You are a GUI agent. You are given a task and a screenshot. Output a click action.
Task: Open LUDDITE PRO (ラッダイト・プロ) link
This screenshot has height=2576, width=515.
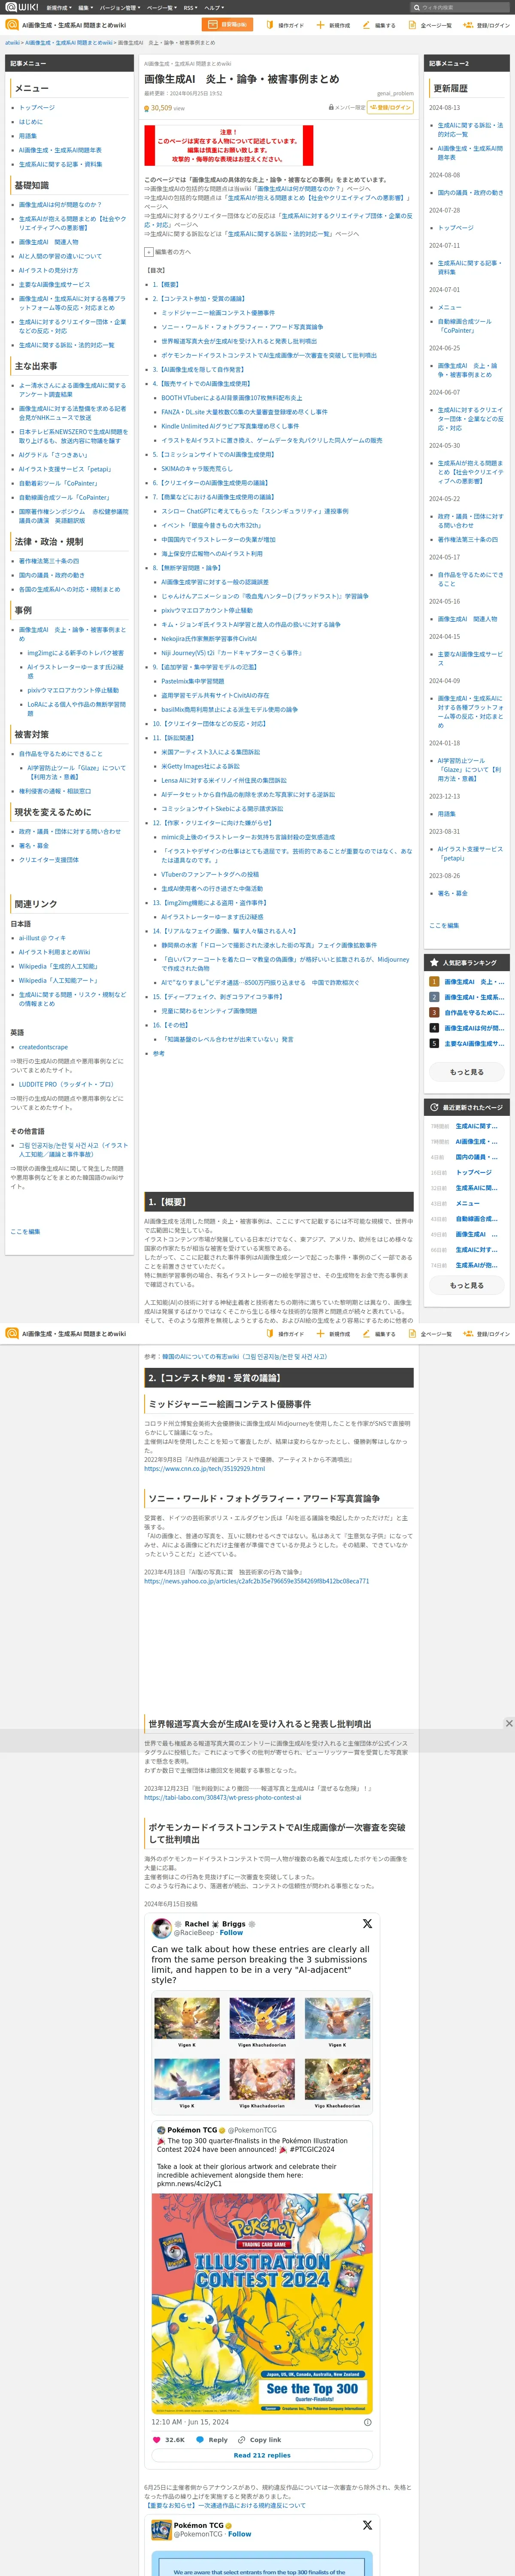(66, 1084)
